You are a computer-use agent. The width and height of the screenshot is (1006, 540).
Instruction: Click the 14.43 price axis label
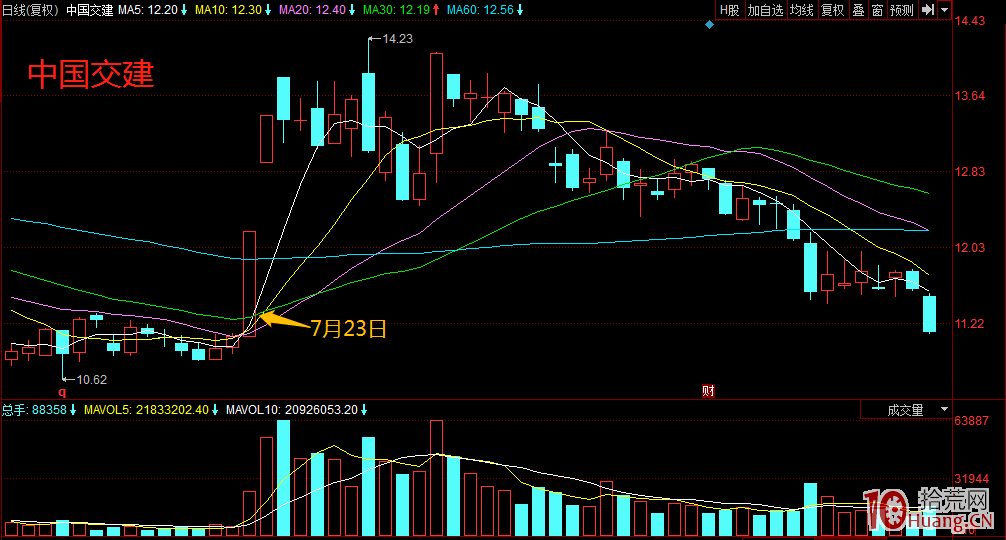pyautogui.click(x=969, y=21)
